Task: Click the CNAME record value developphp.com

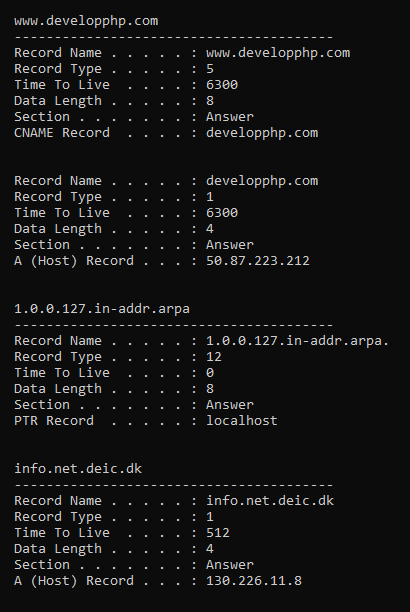Action: pyautogui.click(x=262, y=133)
